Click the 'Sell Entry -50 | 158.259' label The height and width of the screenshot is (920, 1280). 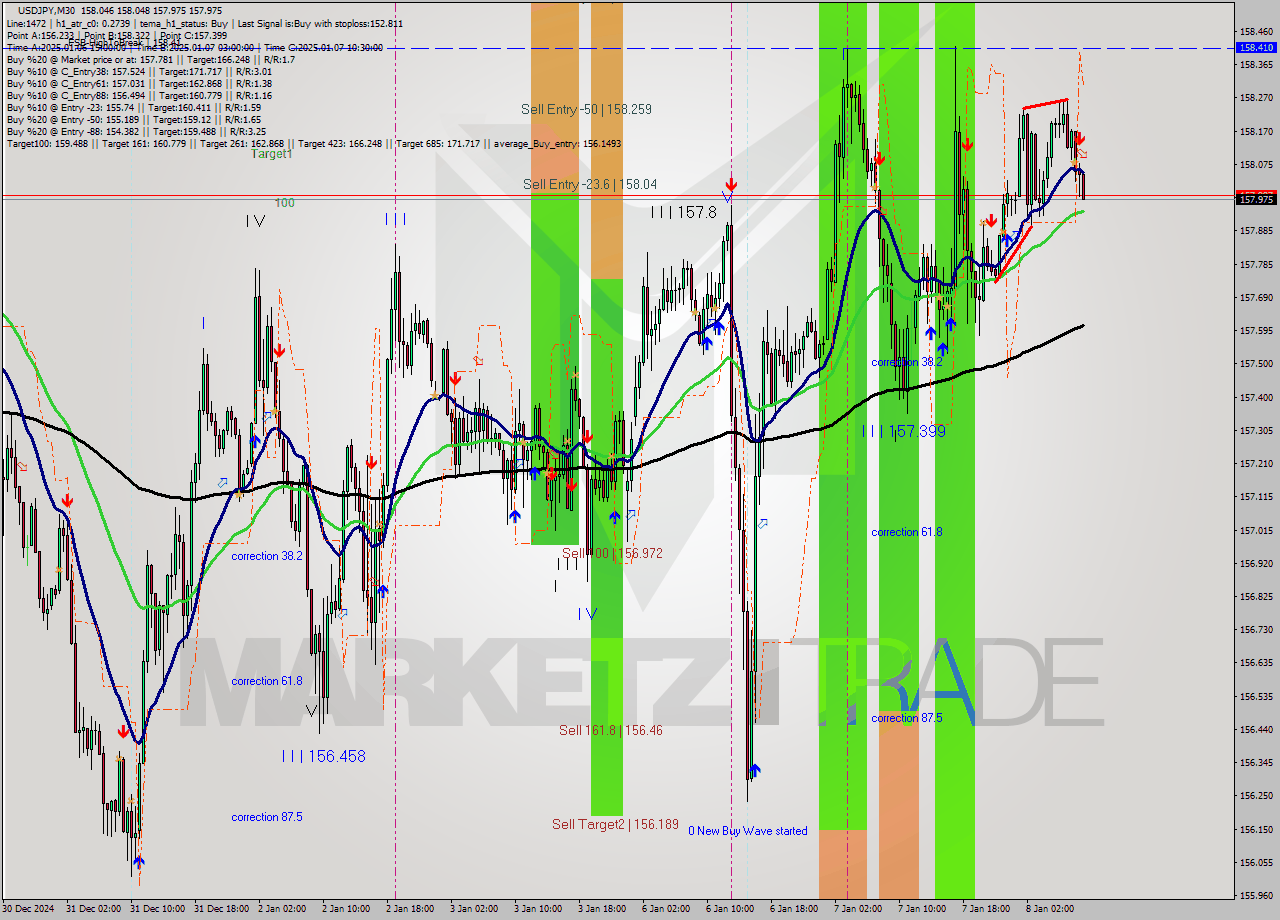(586, 109)
